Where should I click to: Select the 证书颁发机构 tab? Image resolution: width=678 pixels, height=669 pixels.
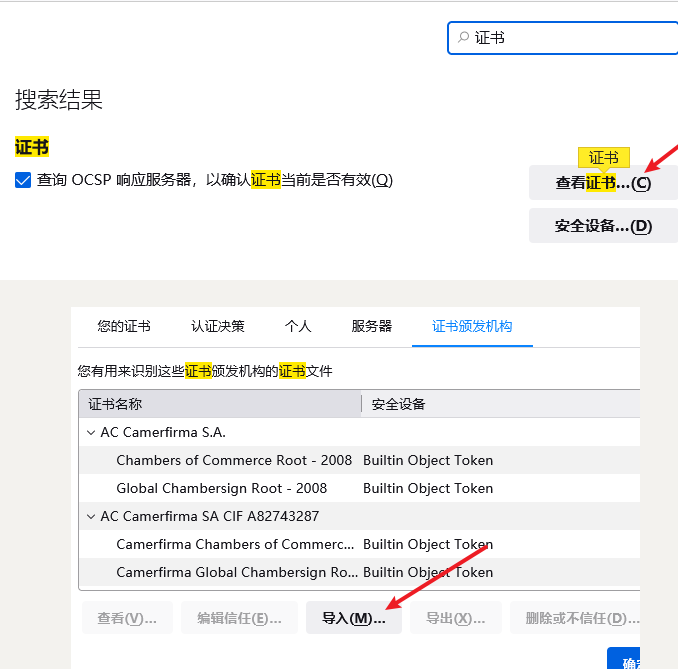click(472, 326)
